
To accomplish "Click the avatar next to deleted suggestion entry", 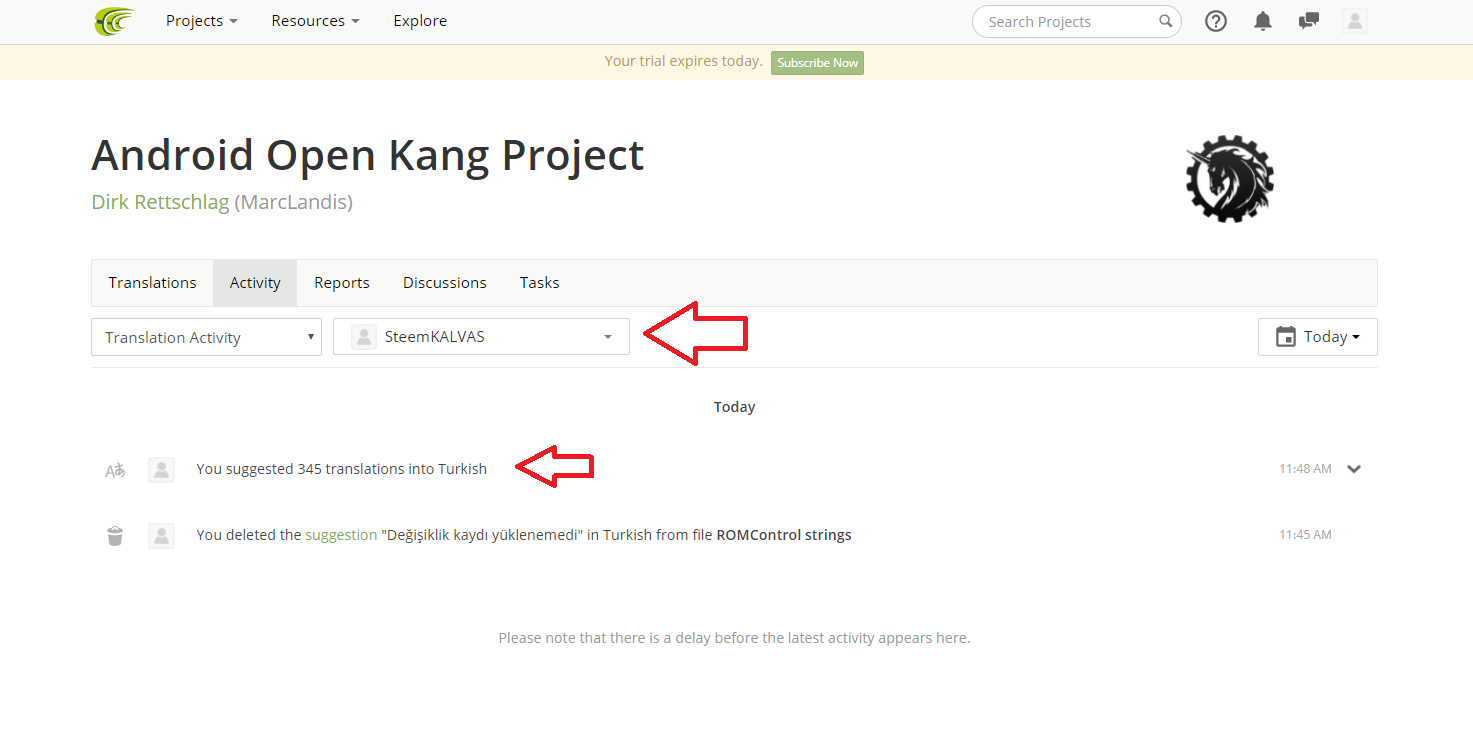I will point(161,536).
